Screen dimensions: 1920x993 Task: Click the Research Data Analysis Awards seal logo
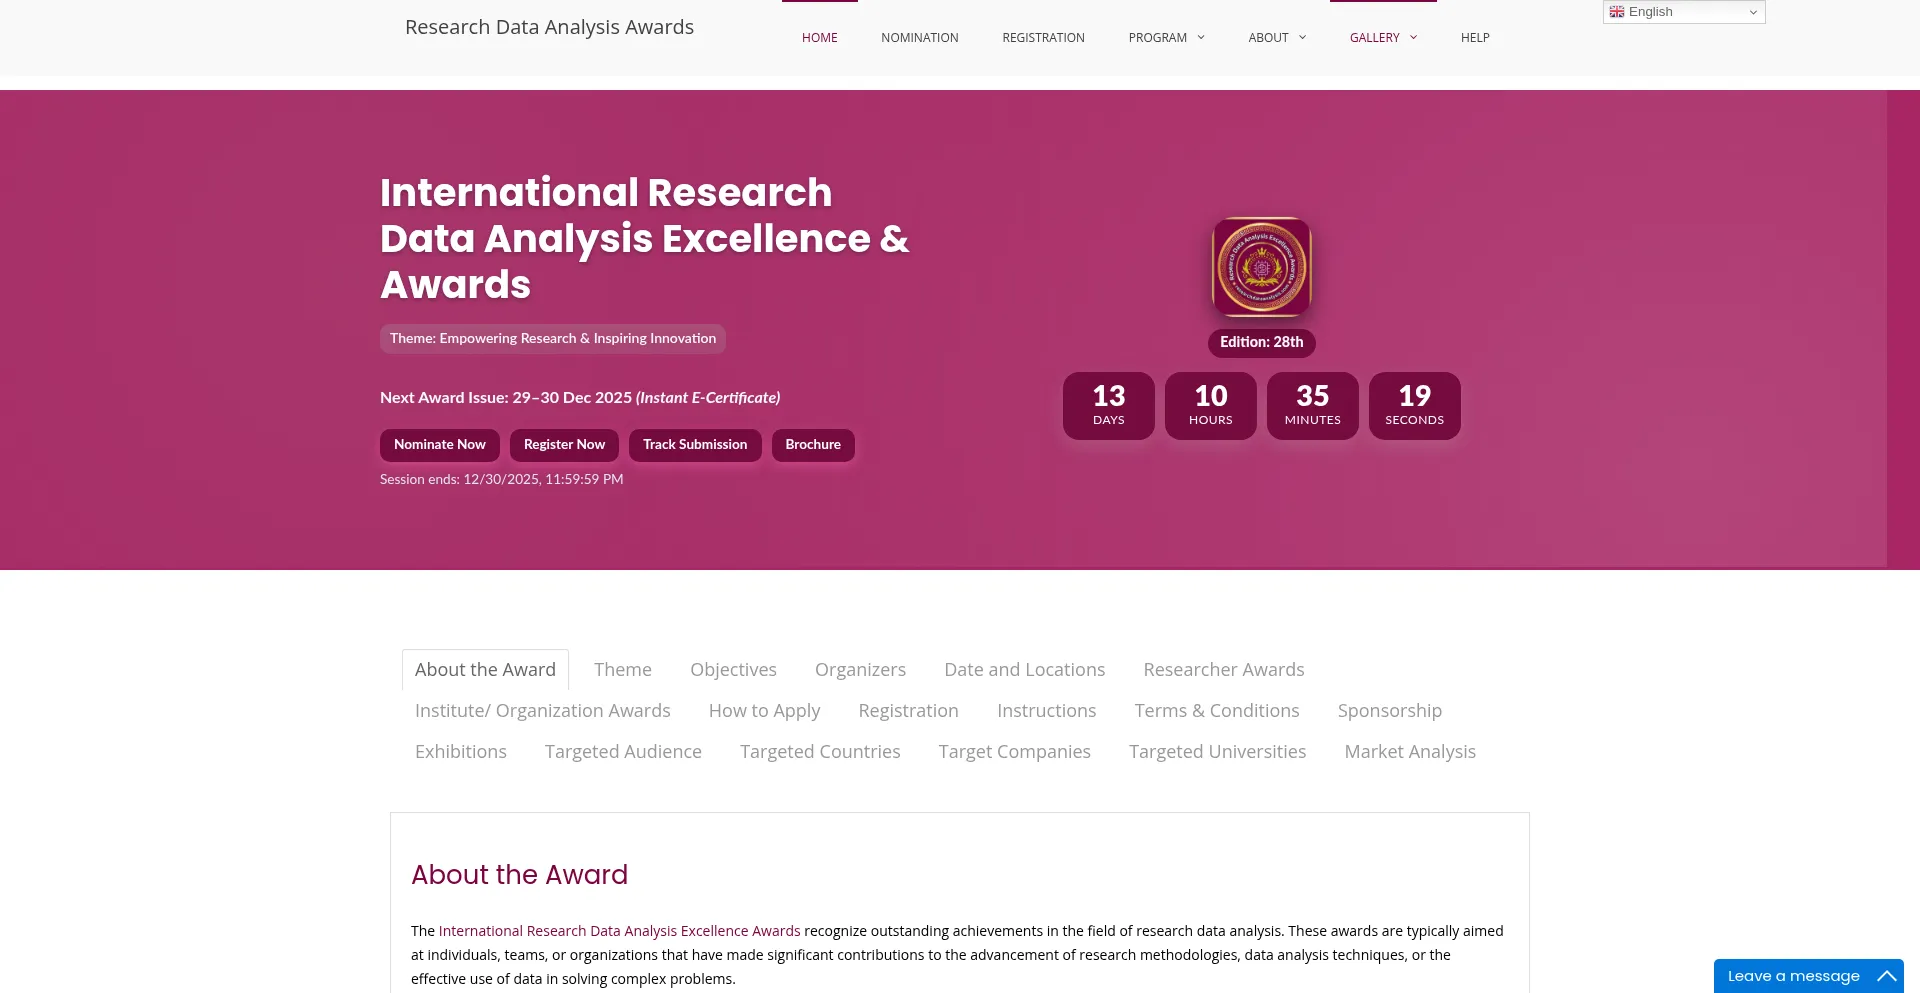coord(1261,267)
